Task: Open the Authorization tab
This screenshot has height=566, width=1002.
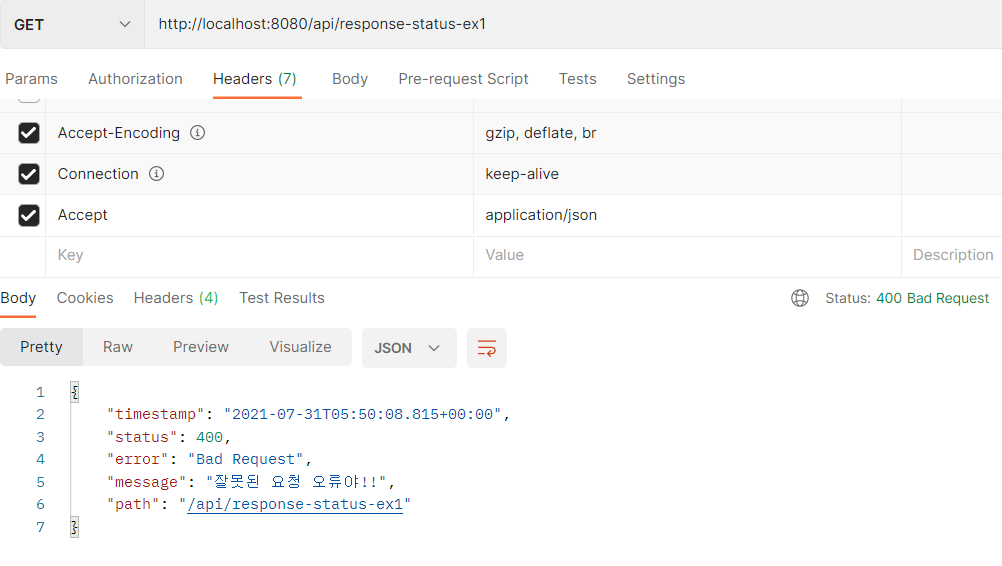Action: [x=135, y=79]
